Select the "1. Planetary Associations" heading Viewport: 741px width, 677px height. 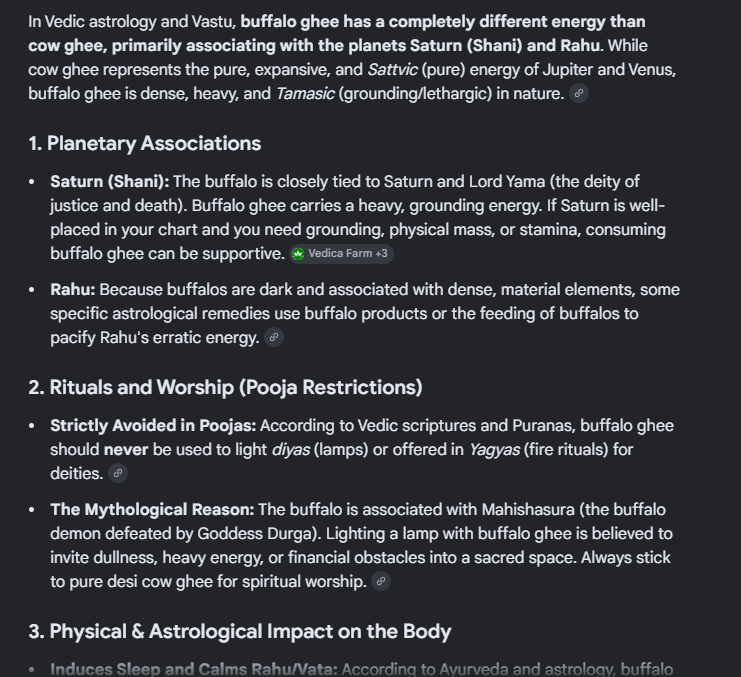[x=145, y=144]
